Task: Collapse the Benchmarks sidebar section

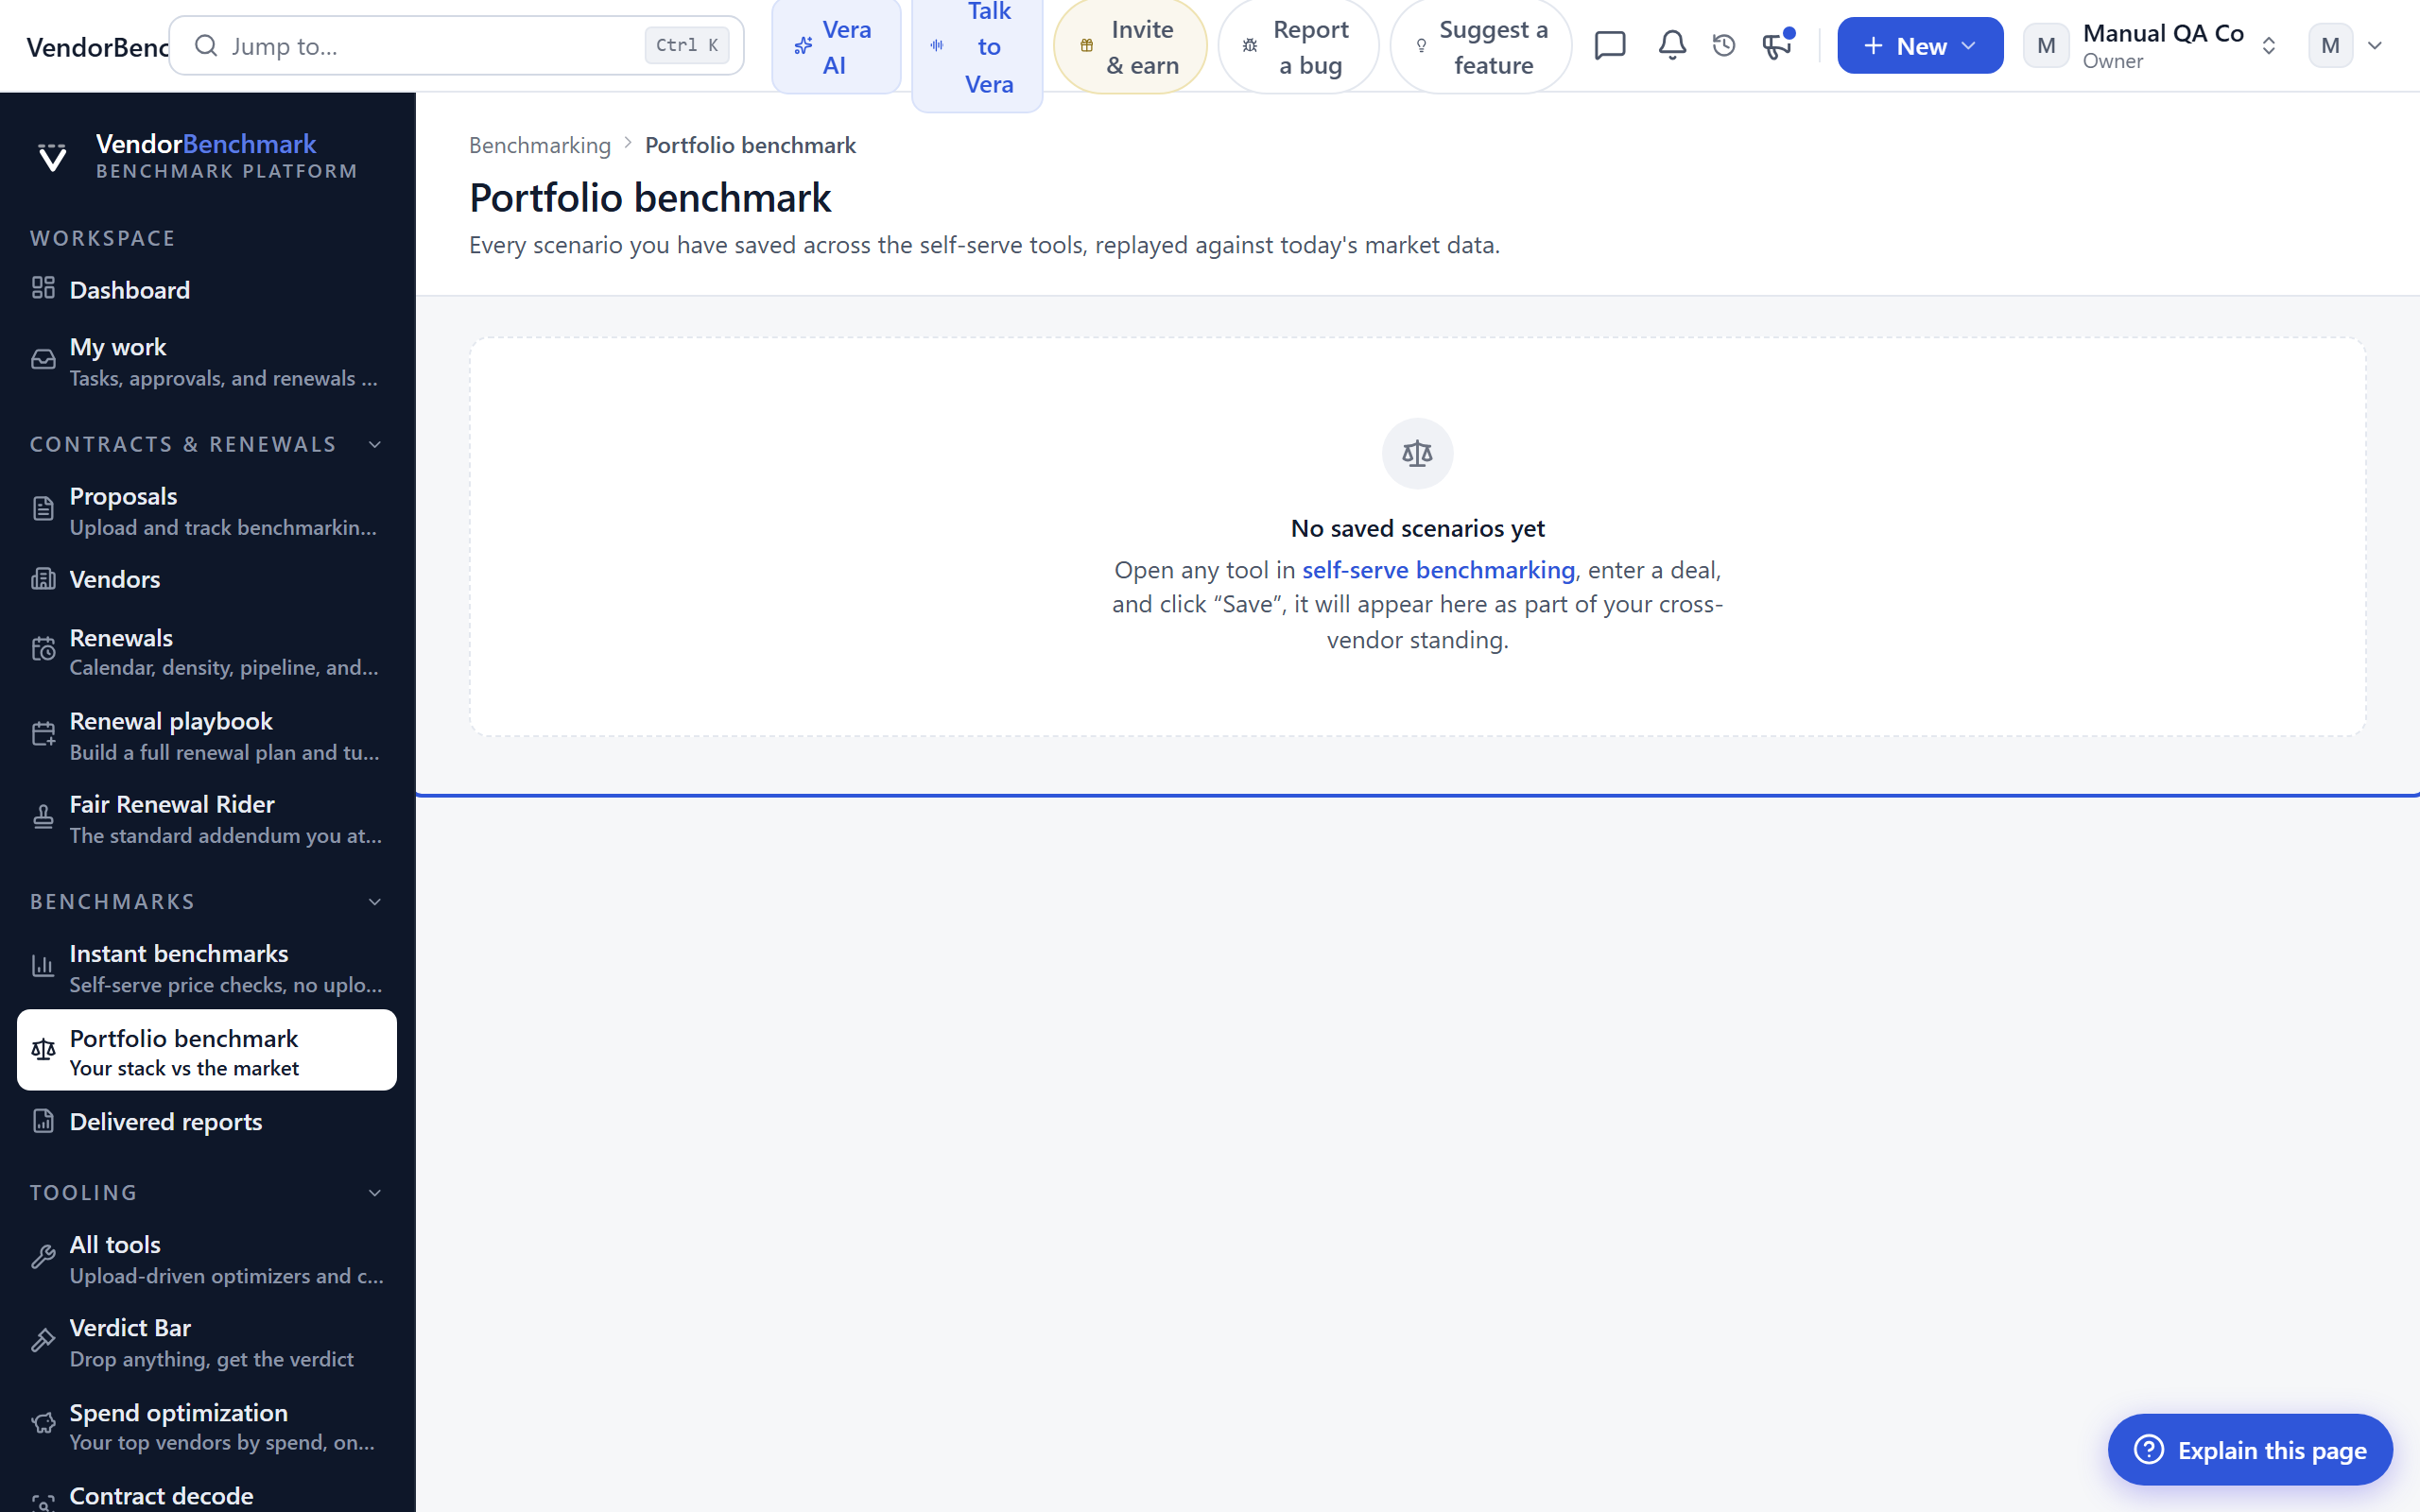Action: 375,902
